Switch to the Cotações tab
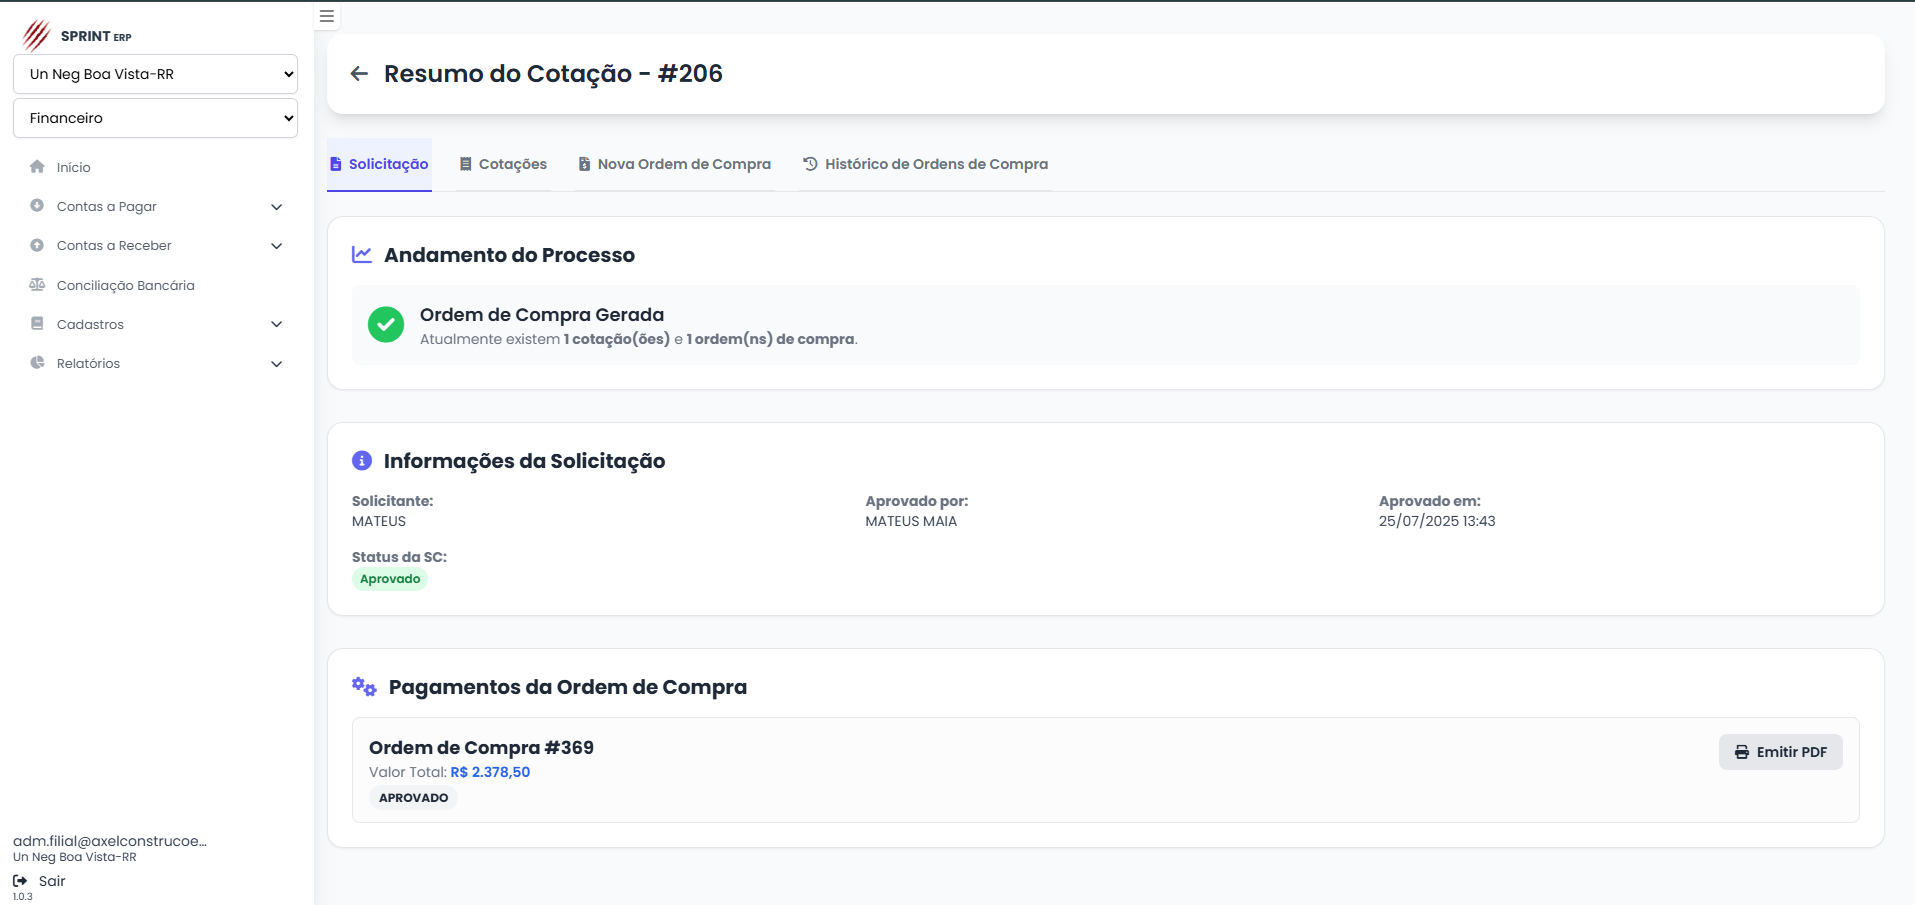The width and height of the screenshot is (1915, 905). click(503, 164)
